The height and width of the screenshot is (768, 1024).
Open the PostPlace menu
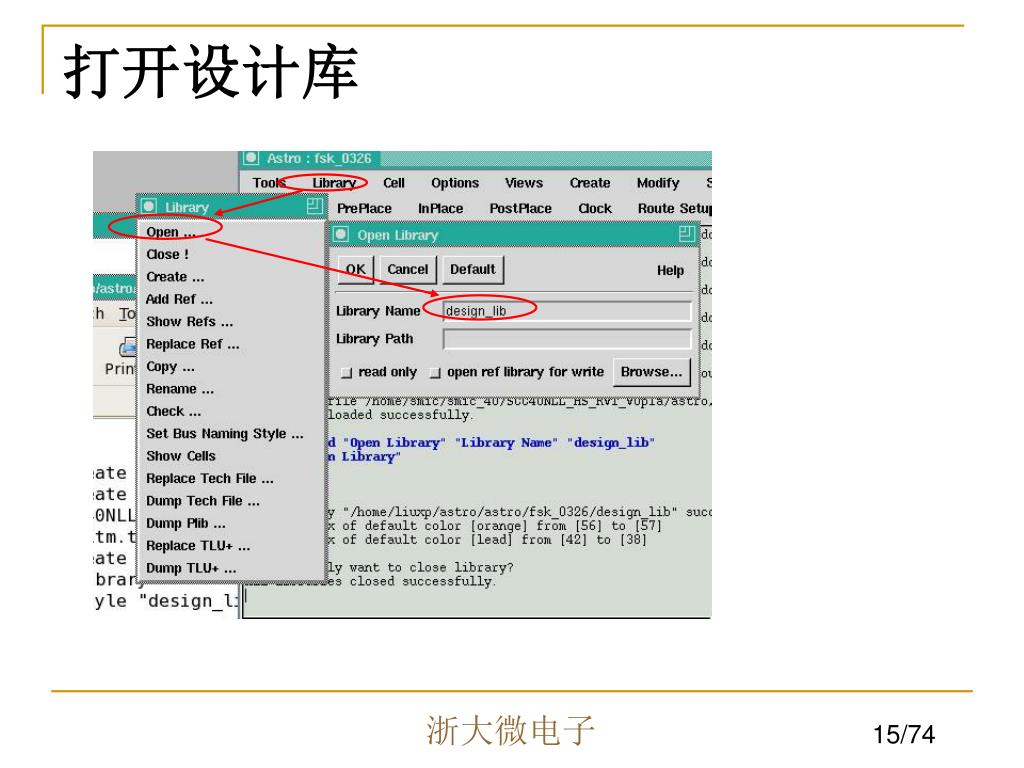click(520, 208)
